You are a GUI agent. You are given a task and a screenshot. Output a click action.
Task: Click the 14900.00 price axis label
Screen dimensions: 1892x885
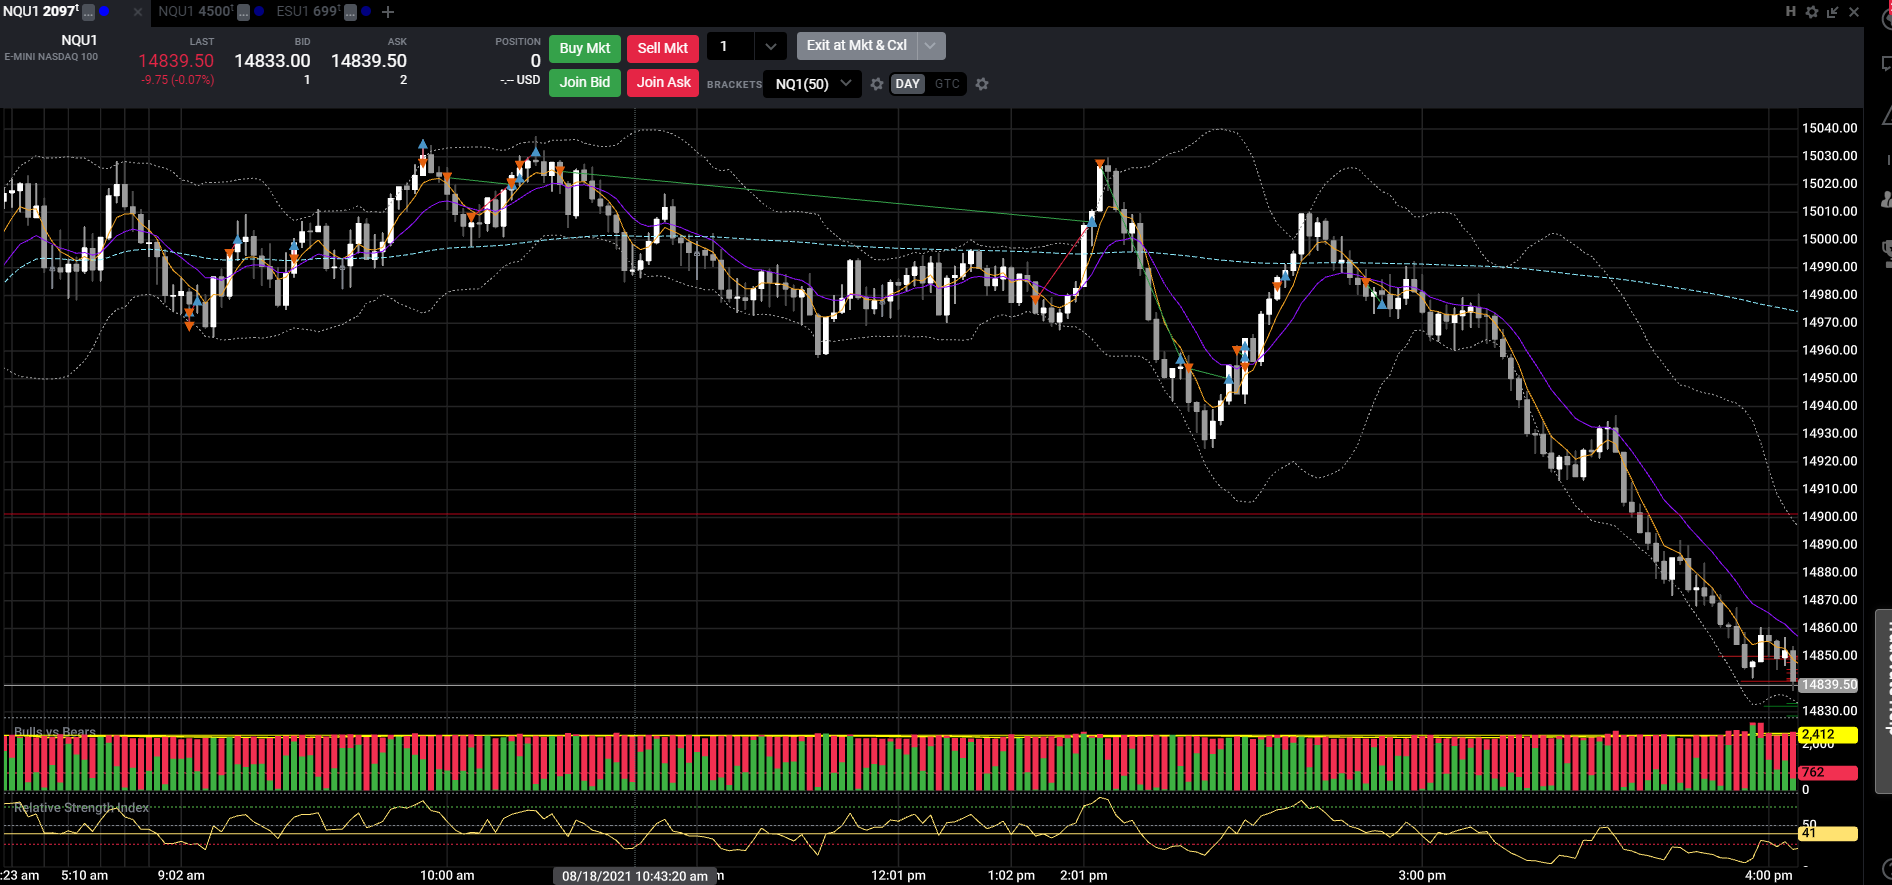tap(1829, 516)
